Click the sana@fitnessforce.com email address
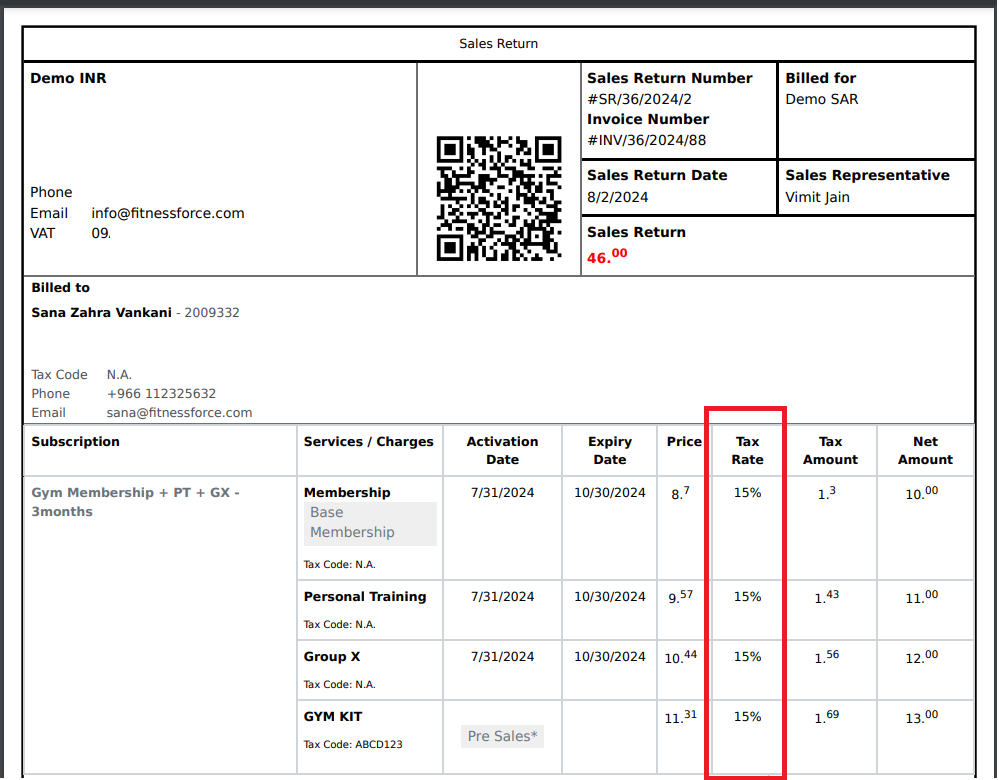Screen dimensions: 999x780 pyautogui.click(x=179, y=413)
